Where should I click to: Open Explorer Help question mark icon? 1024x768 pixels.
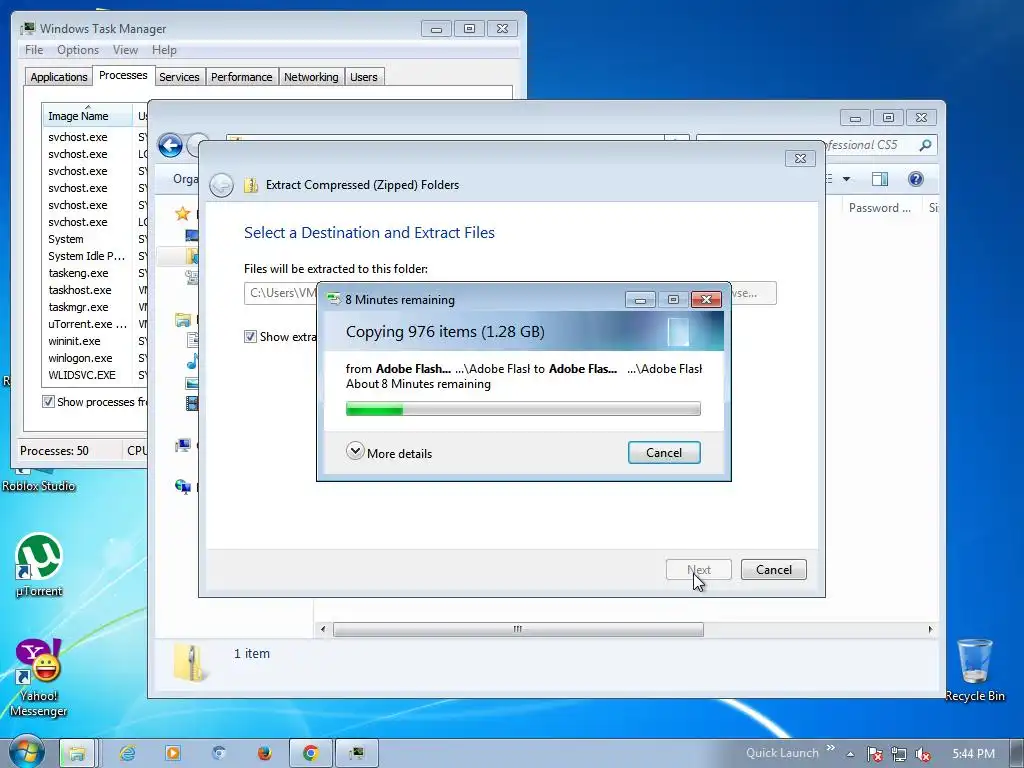(916, 179)
